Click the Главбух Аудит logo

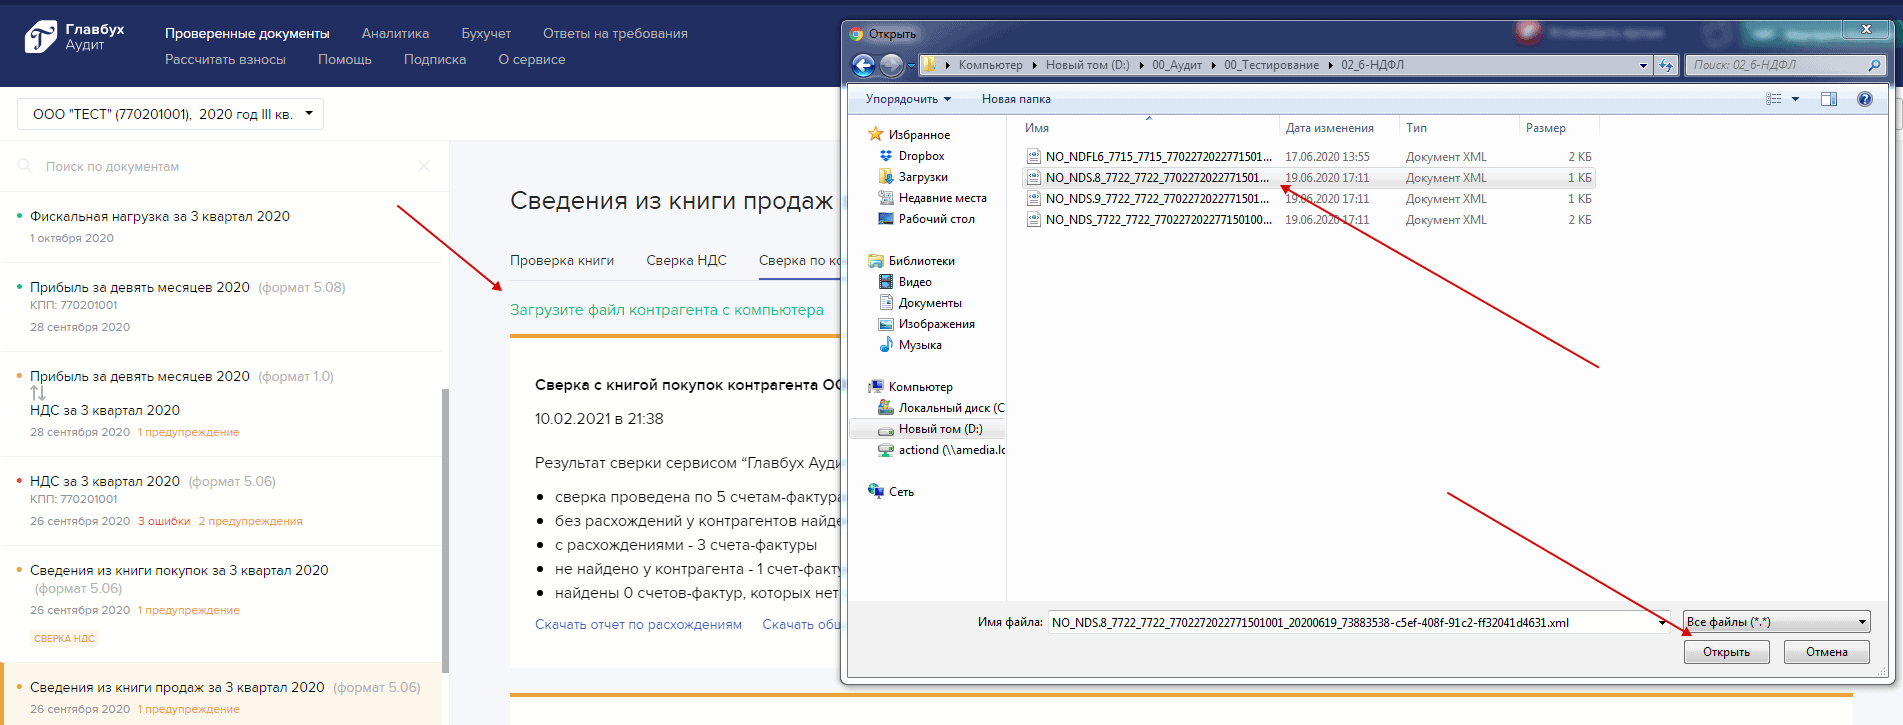(74, 37)
